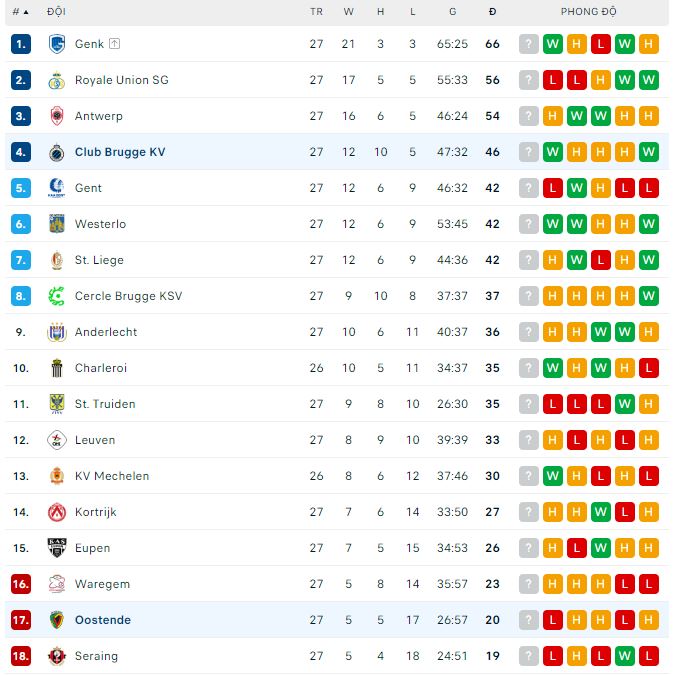Open the KV Mechelen team link
The image size is (675, 675).
point(111,476)
